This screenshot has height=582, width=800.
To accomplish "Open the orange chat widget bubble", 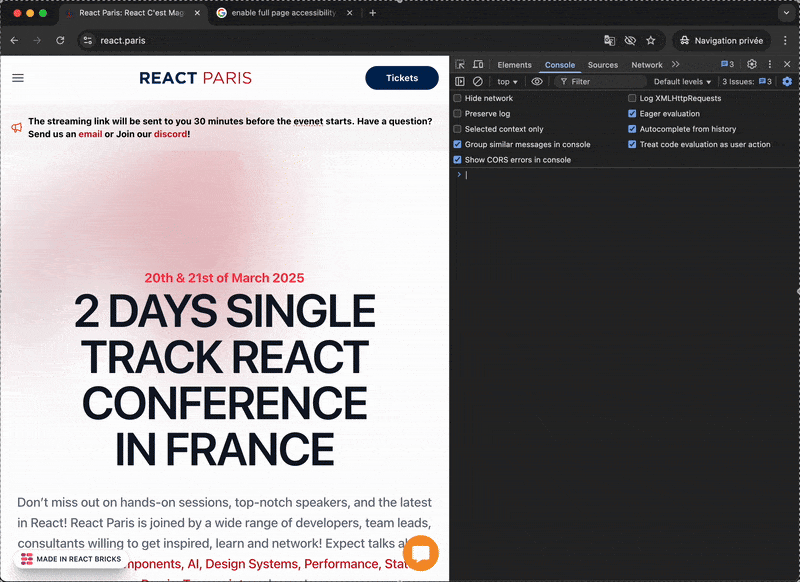I will [420, 553].
